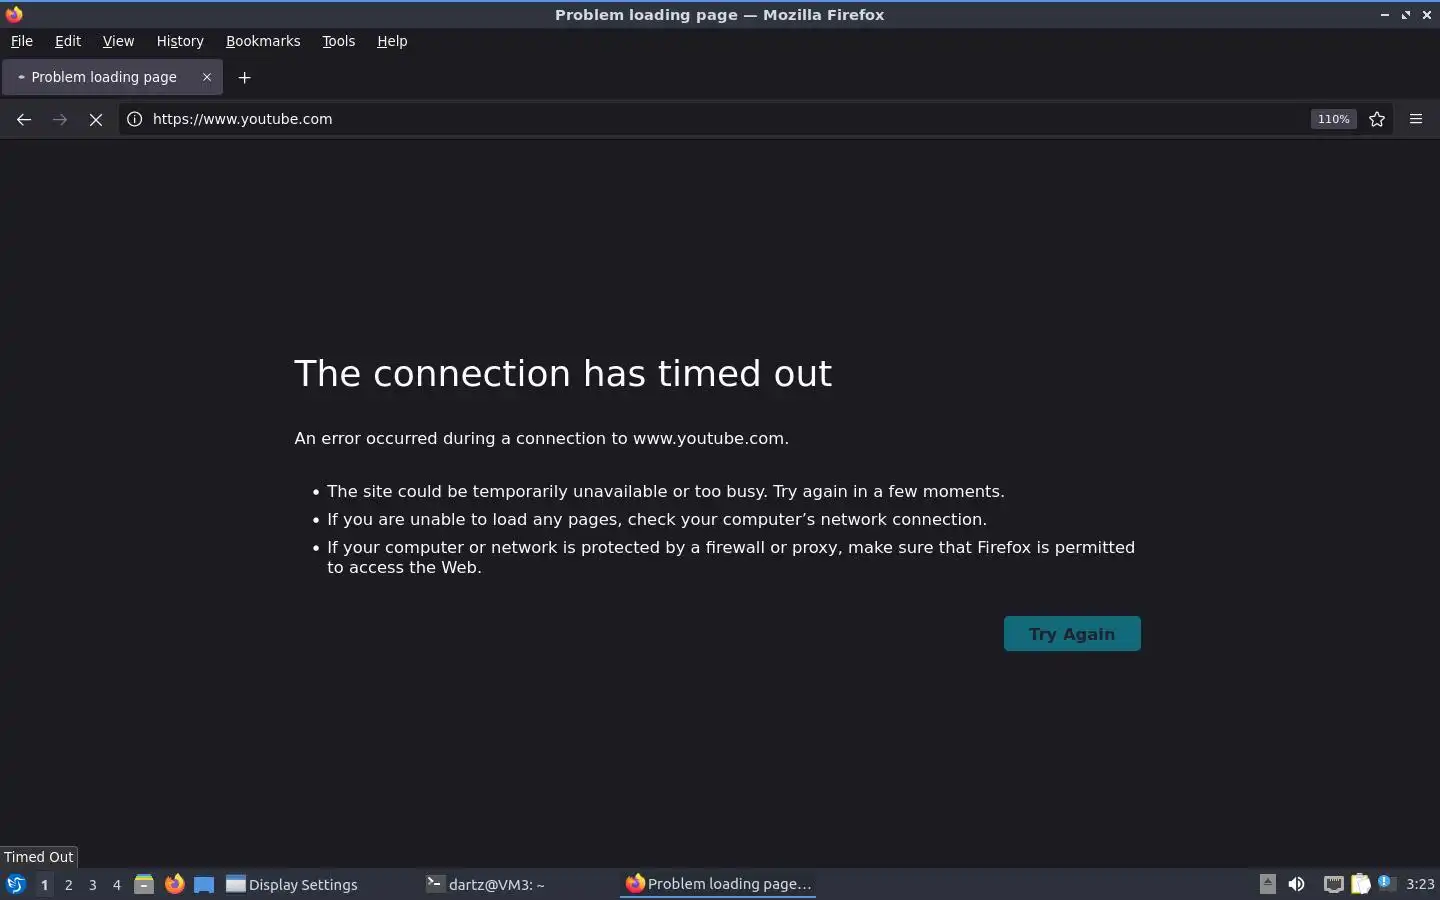Viewport: 1440px width, 900px height.
Task: Click the 'An error occurred during a connection' text
Action: [x=541, y=438]
